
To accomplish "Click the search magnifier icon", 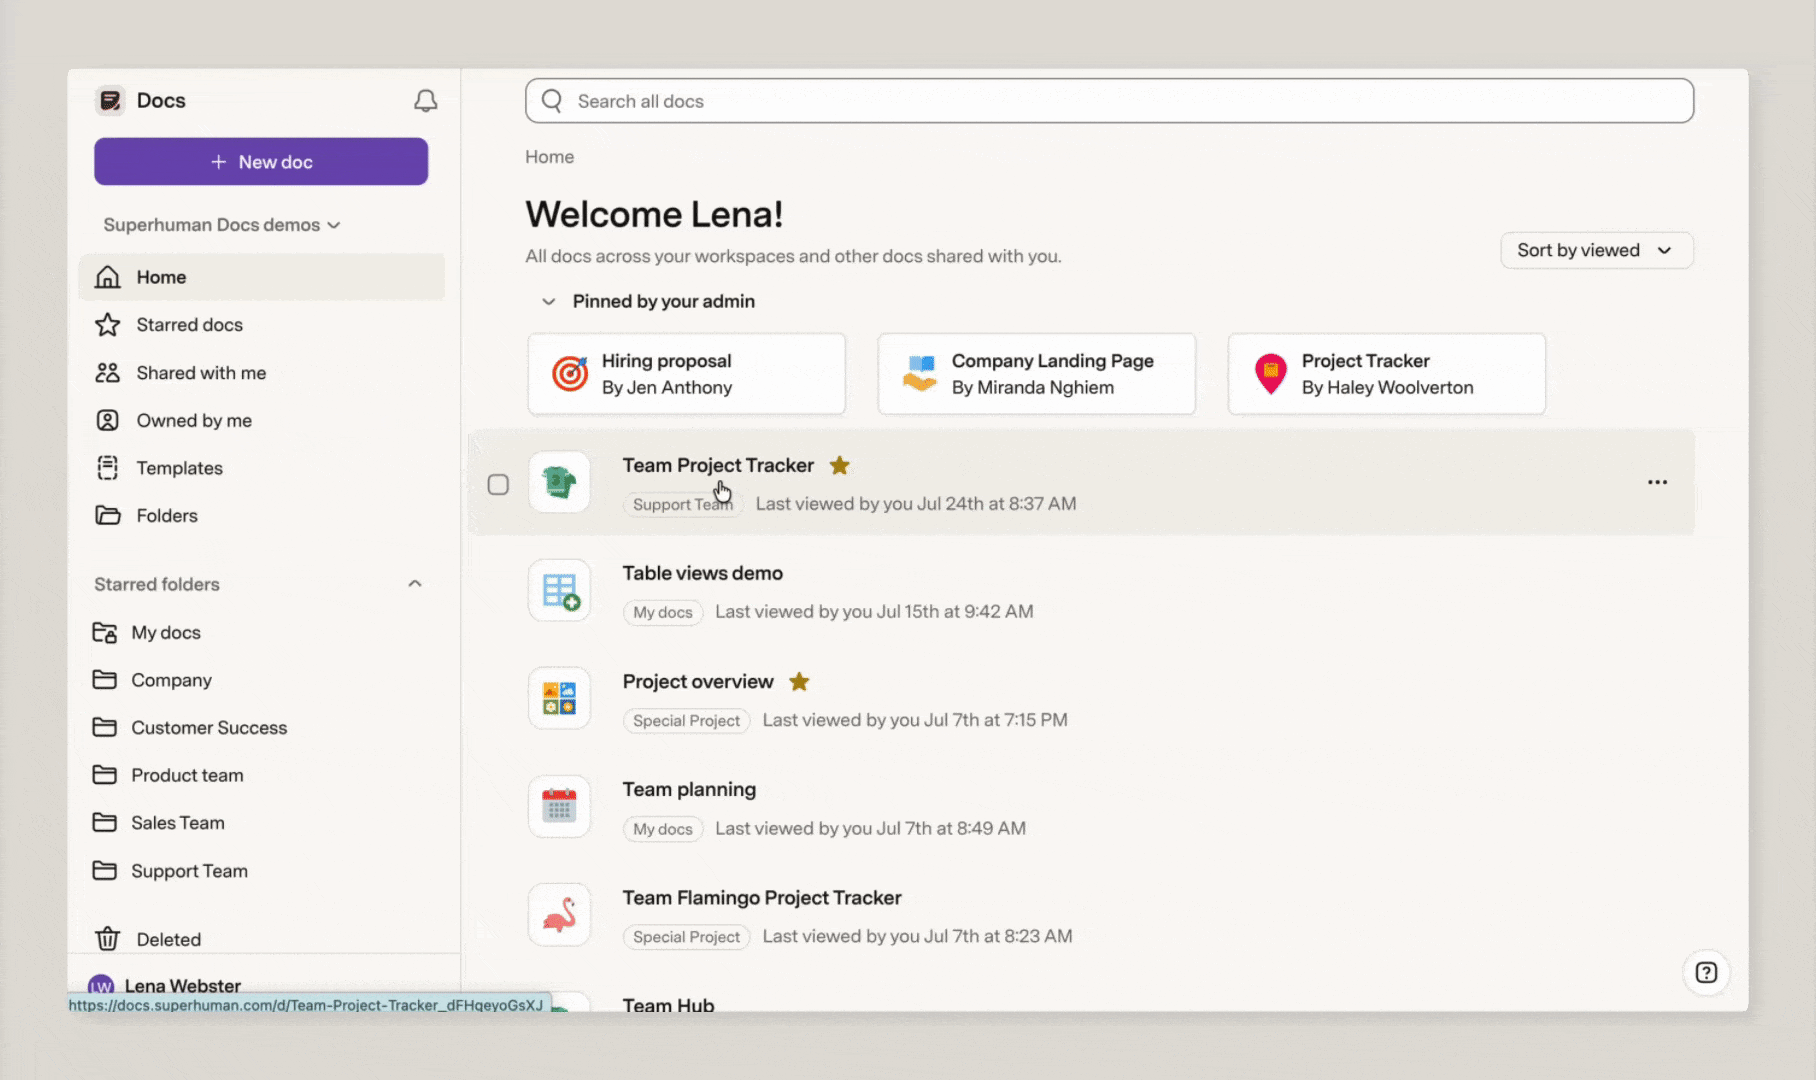I will (x=552, y=101).
